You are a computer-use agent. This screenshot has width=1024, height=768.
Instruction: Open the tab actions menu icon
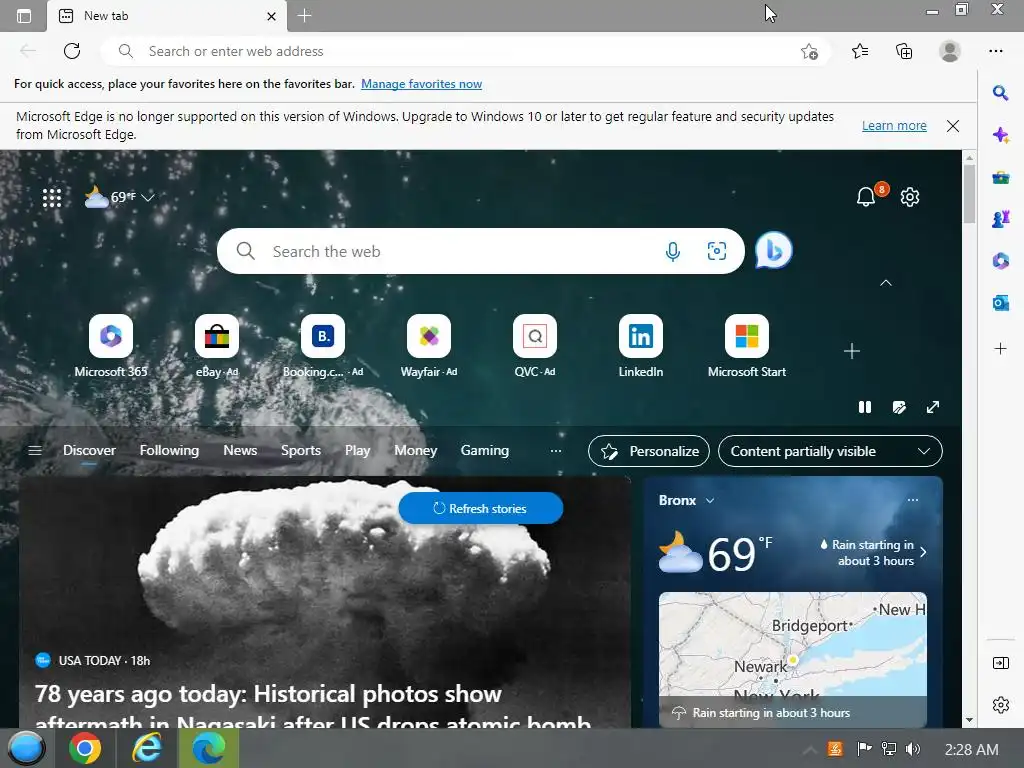coord(24,16)
